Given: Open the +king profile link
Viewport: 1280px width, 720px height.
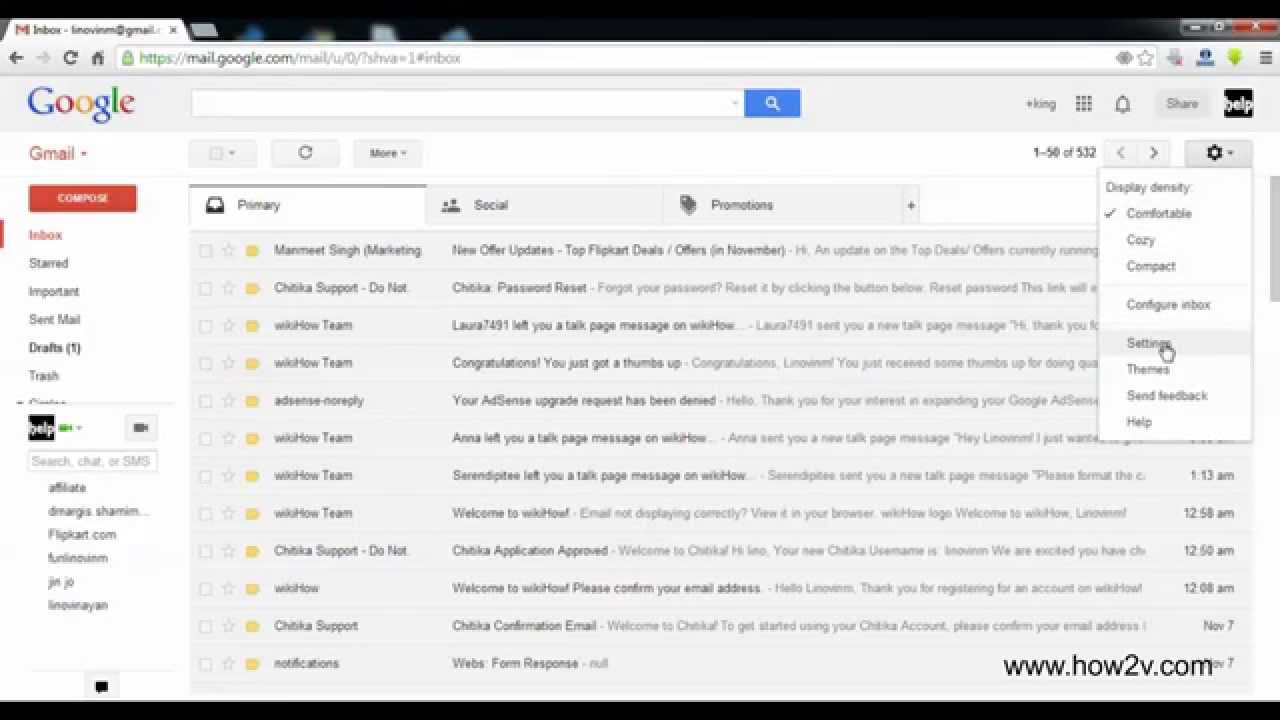Looking at the screenshot, I should pyautogui.click(x=1040, y=104).
